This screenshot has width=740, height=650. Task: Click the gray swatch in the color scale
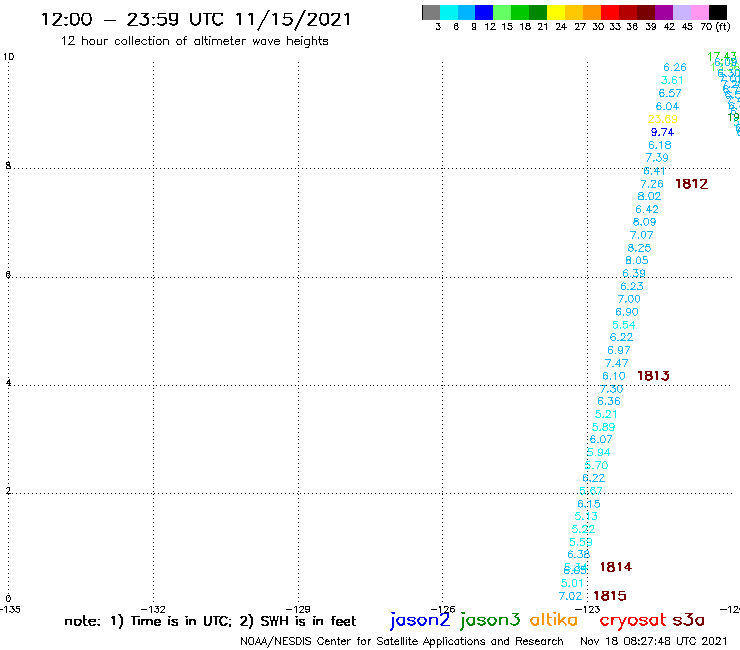[431, 12]
